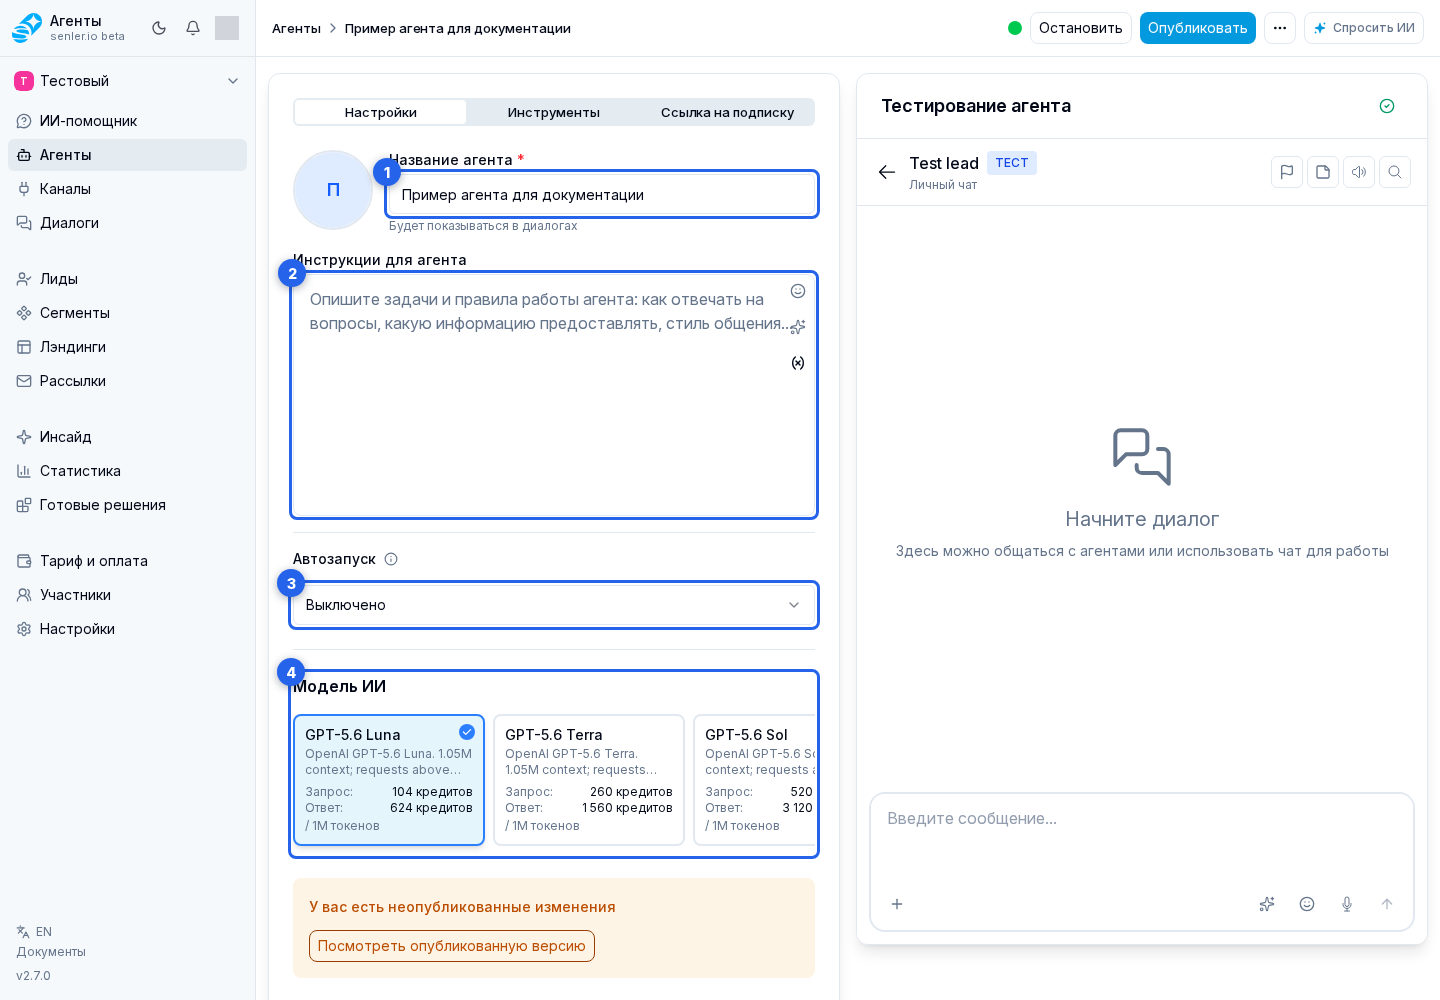
Task: Click the plus attachment icon in message box
Action: [897, 904]
